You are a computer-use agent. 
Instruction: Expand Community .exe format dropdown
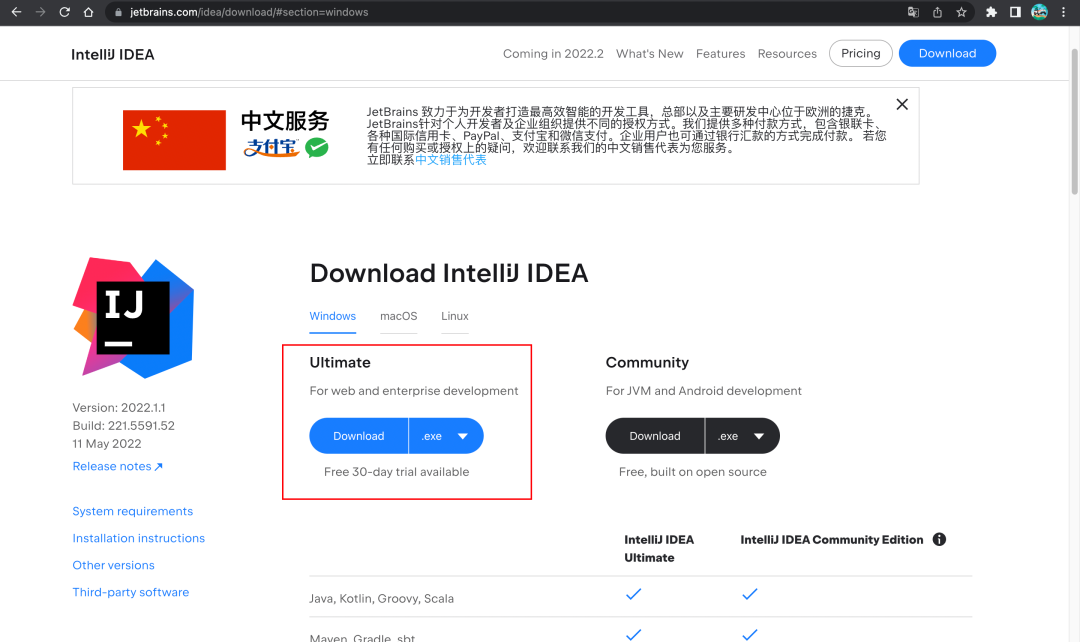point(742,436)
